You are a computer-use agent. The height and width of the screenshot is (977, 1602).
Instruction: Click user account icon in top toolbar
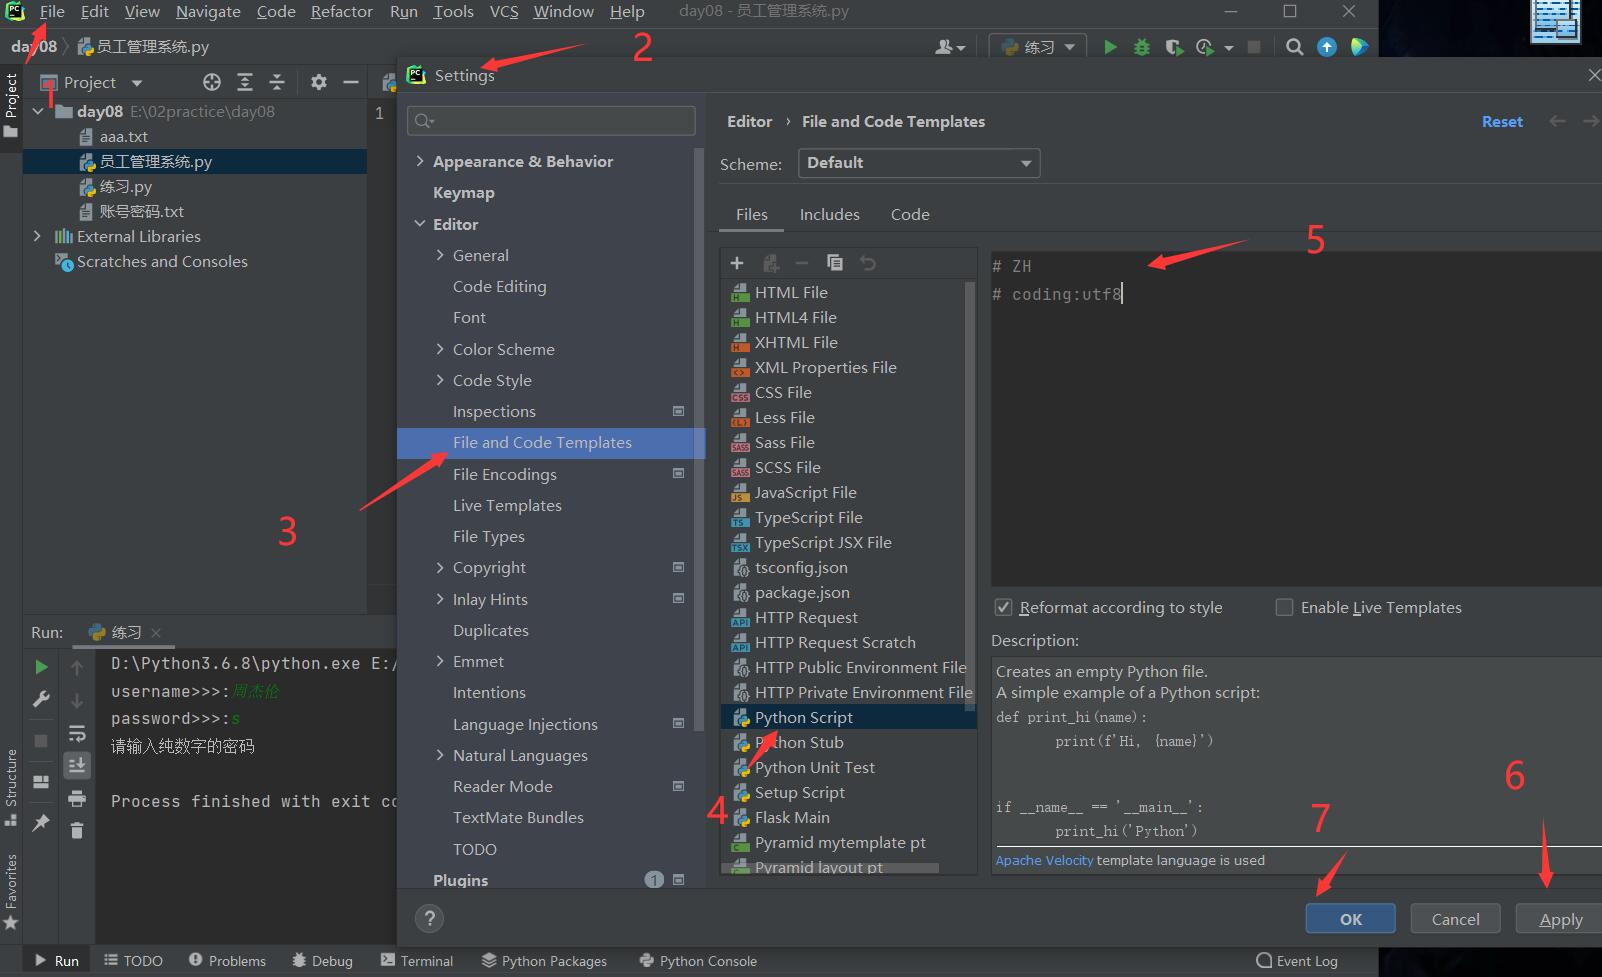click(950, 47)
